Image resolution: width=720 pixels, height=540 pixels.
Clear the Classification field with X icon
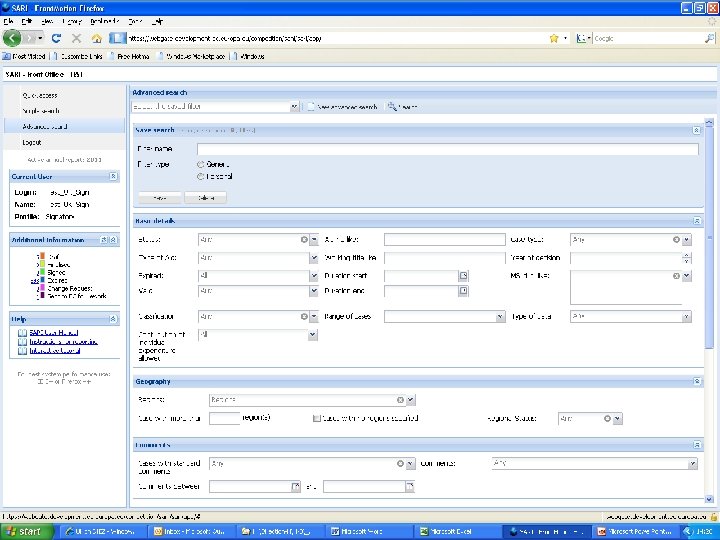[x=304, y=316]
